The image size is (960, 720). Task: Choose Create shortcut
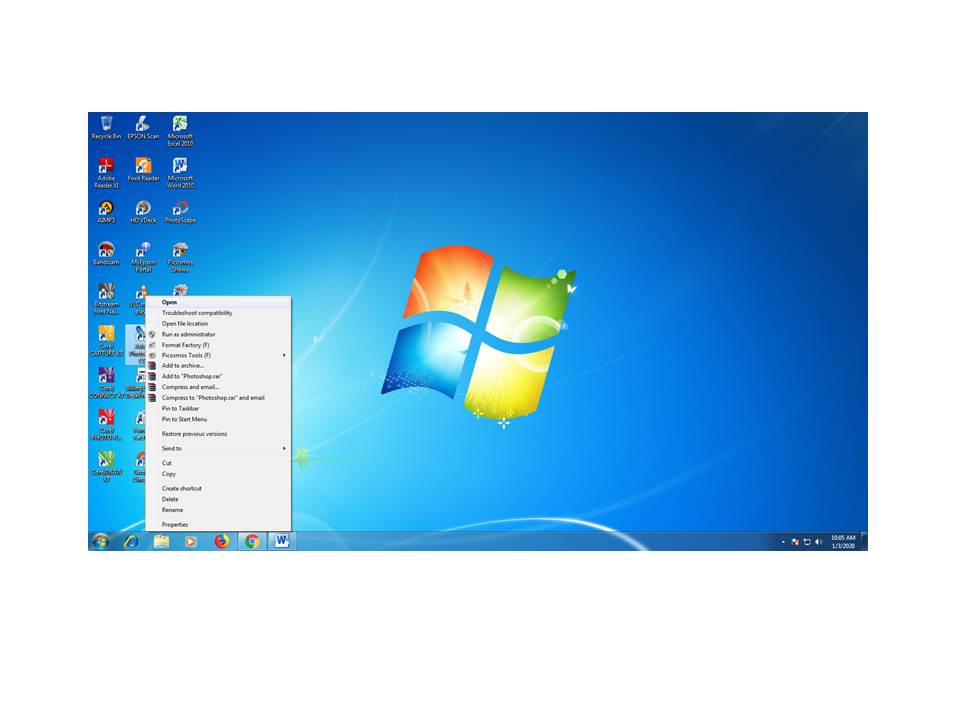tap(218, 489)
